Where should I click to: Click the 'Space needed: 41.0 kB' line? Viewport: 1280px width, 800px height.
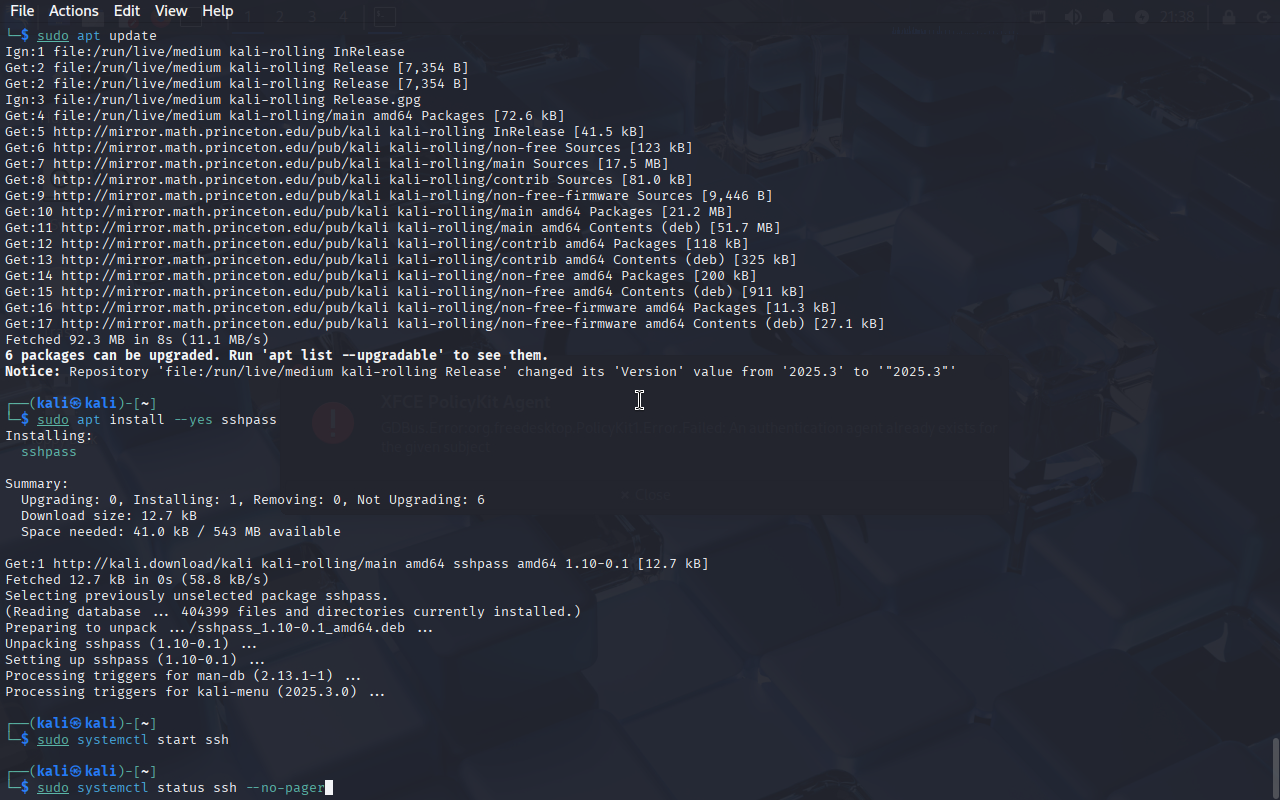pos(181,532)
